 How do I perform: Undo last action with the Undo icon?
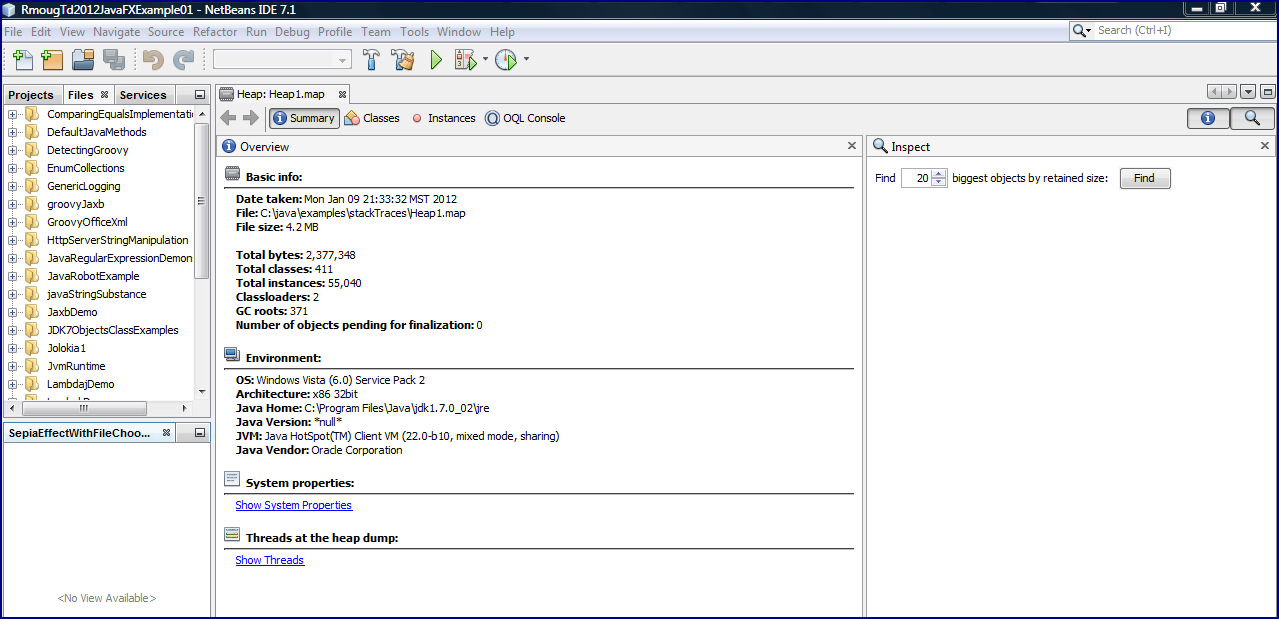(151, 59)
